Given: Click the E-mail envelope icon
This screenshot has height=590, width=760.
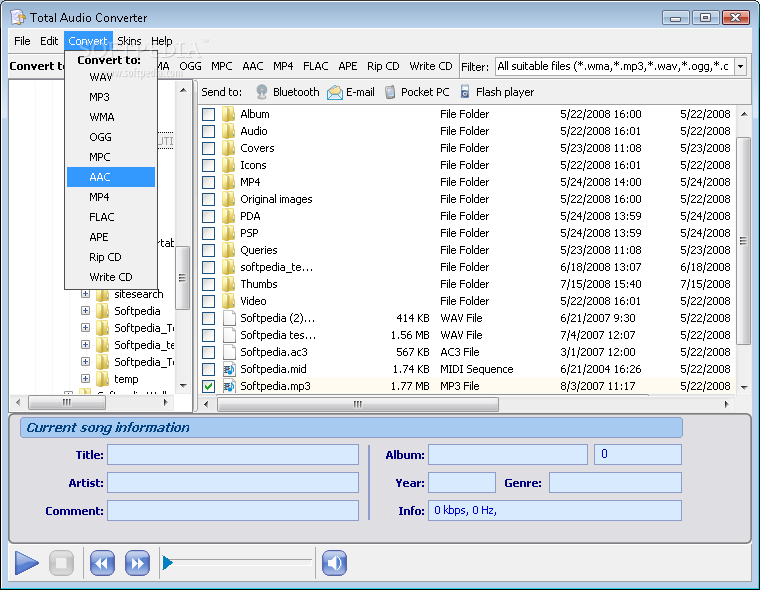Looking at the screenshot, I should coord(334,92).
